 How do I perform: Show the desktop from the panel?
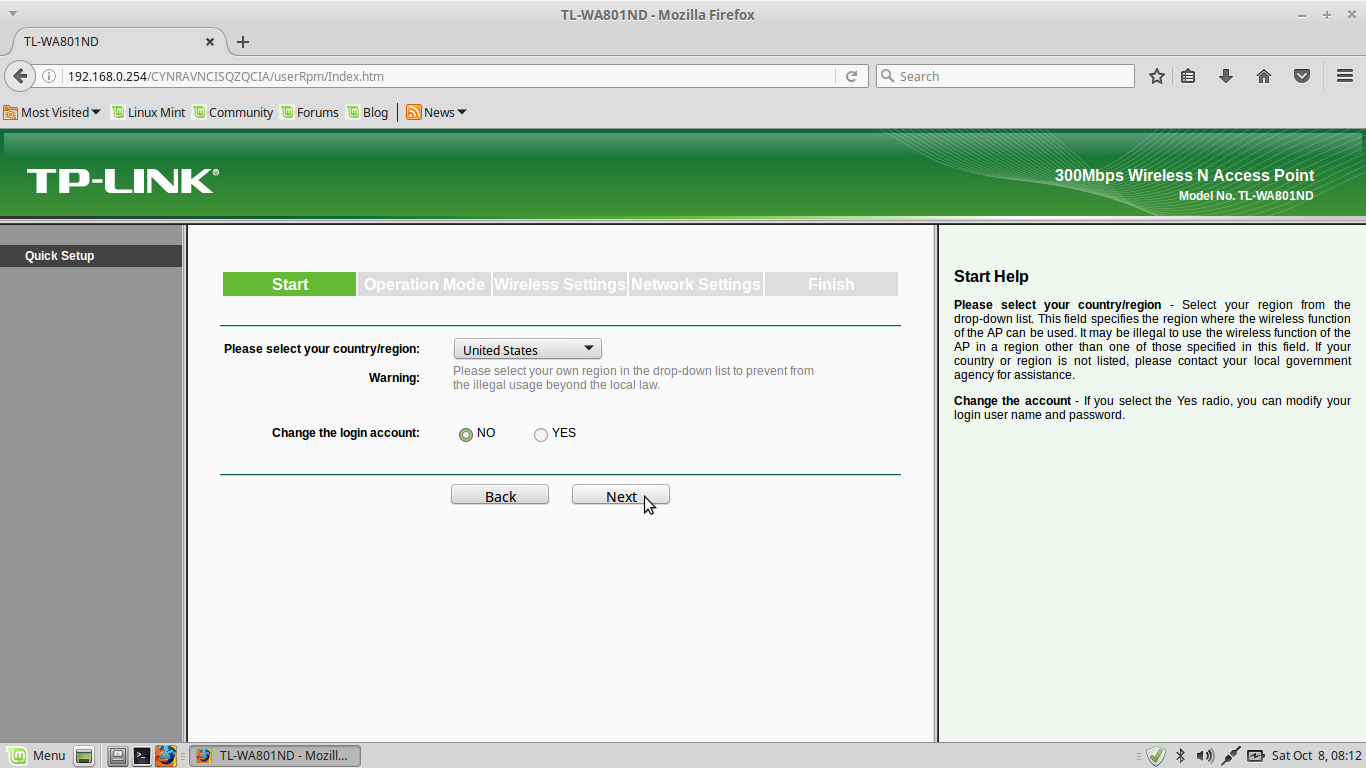[84, 756]
